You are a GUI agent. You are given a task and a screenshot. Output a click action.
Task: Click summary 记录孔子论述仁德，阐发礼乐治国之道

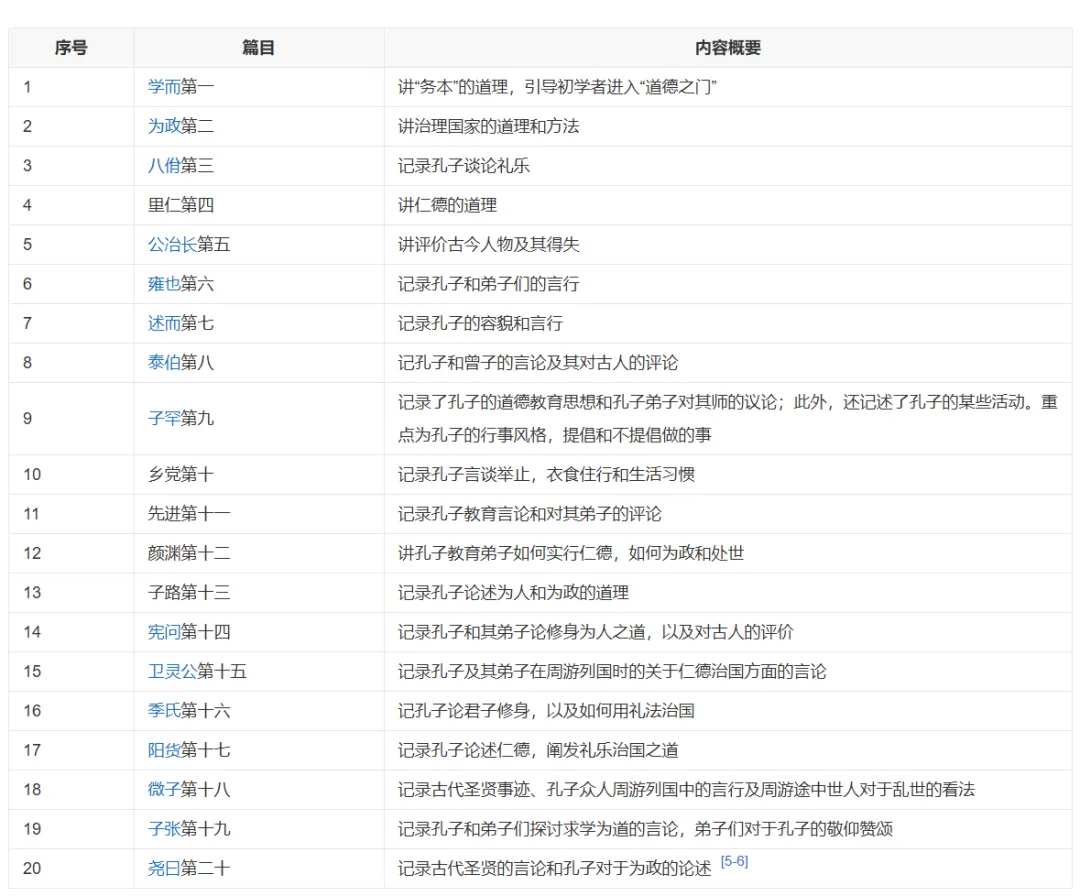538,750
